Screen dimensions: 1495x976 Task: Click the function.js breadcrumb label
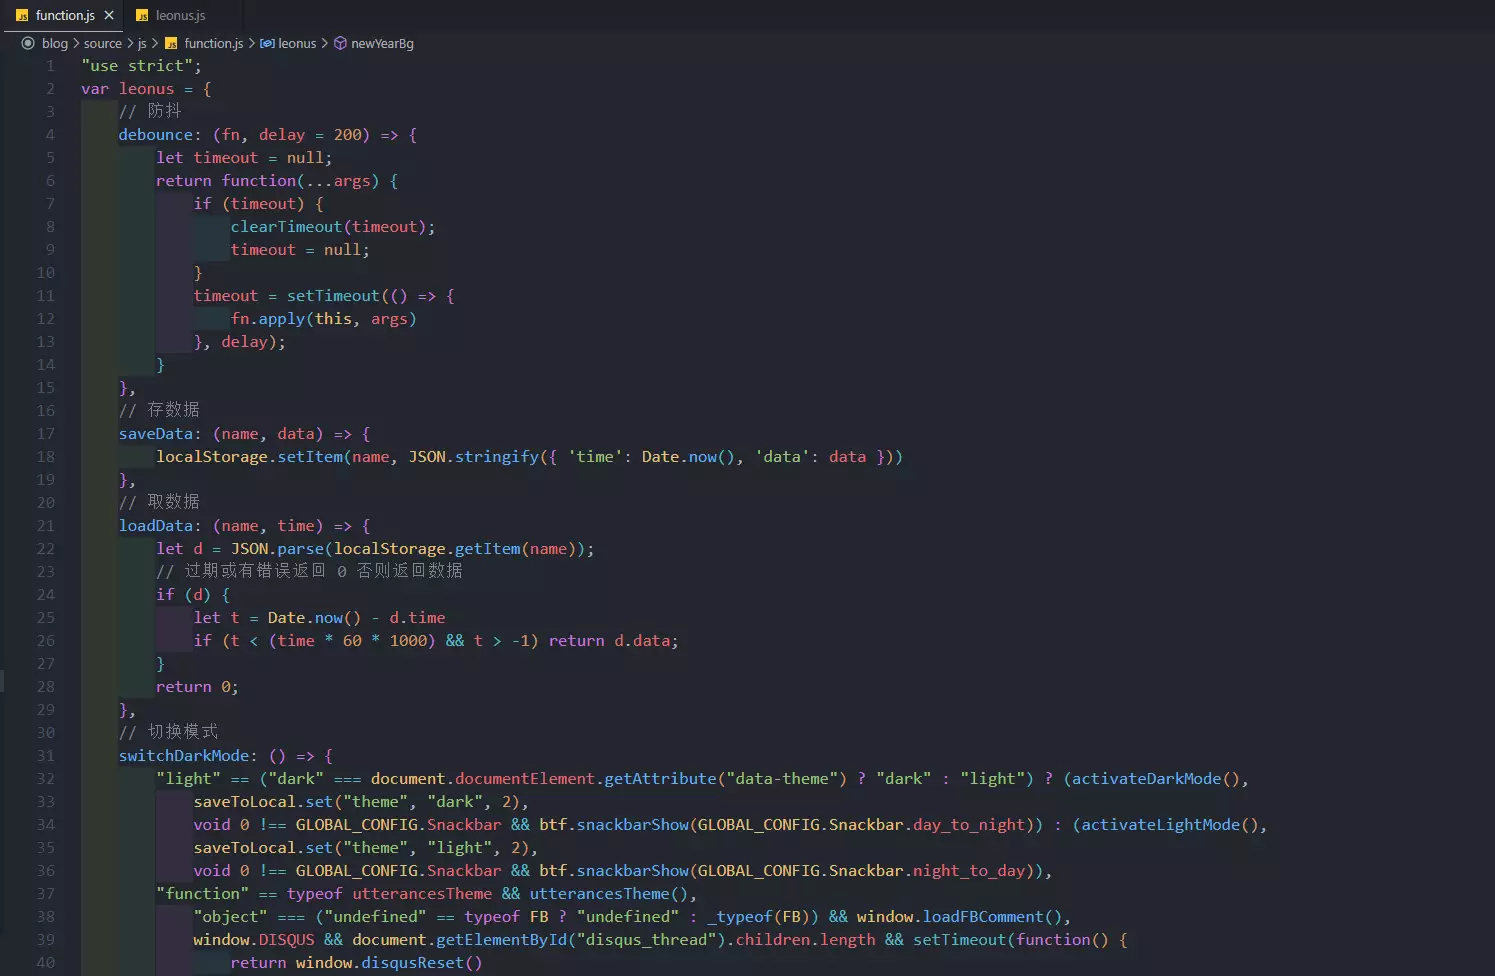[x=213, y=43]
